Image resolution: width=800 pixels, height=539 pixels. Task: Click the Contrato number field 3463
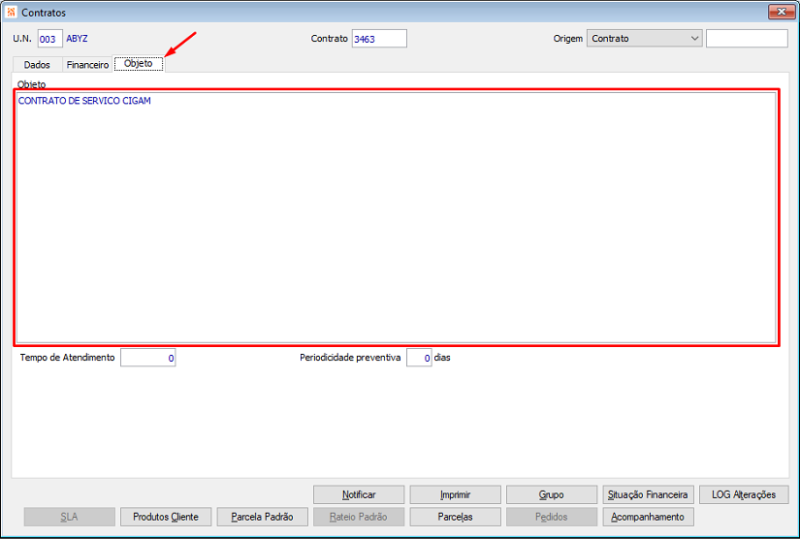point(379,39)
